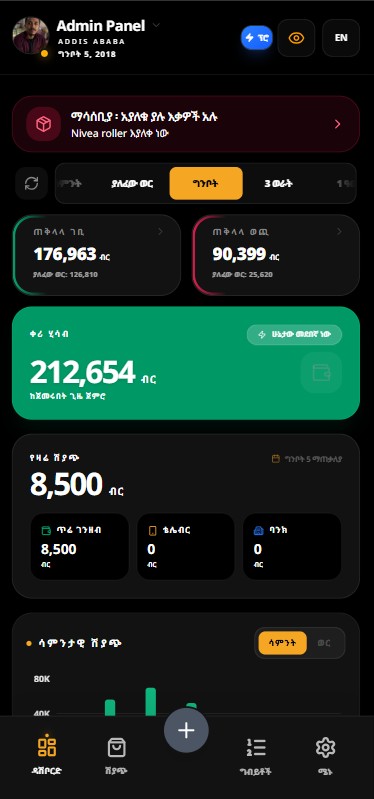
Task: Tap the round plus add button
Action: [186, 730]
